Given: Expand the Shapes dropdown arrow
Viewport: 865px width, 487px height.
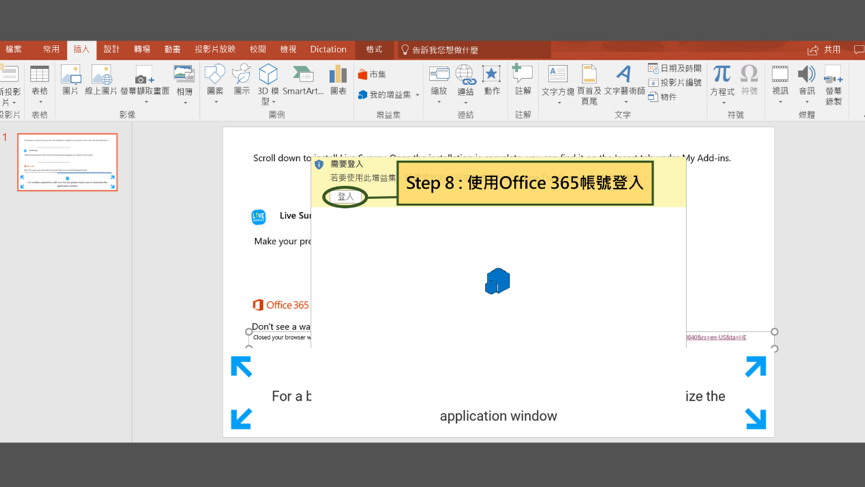Looking at the screenshot, I should (216, 102).
